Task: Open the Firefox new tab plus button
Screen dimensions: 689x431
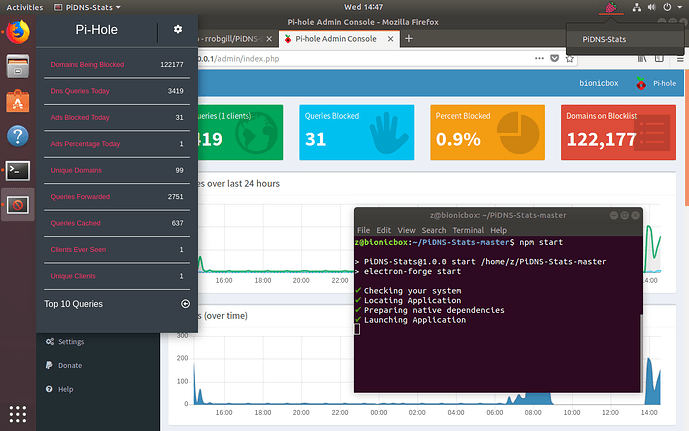Action: coord(409,38)
